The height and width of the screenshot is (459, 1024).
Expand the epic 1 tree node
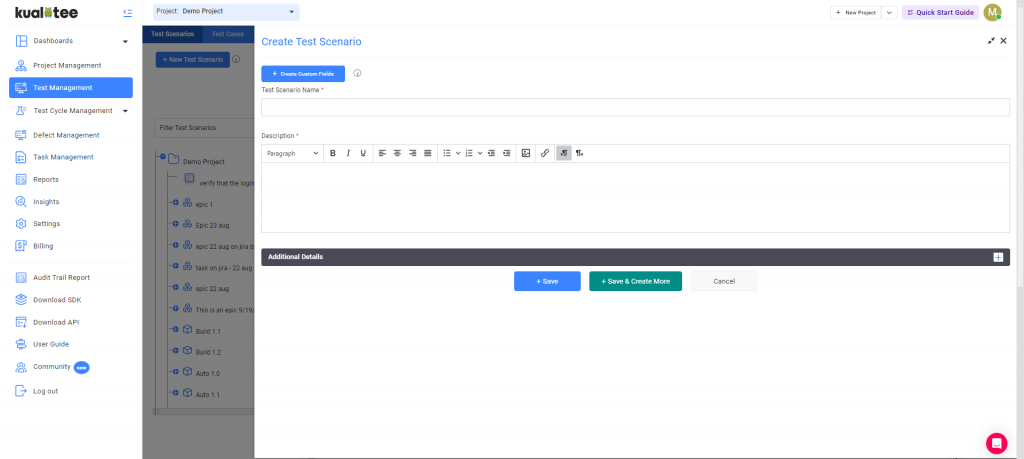[x=176, y=204]
